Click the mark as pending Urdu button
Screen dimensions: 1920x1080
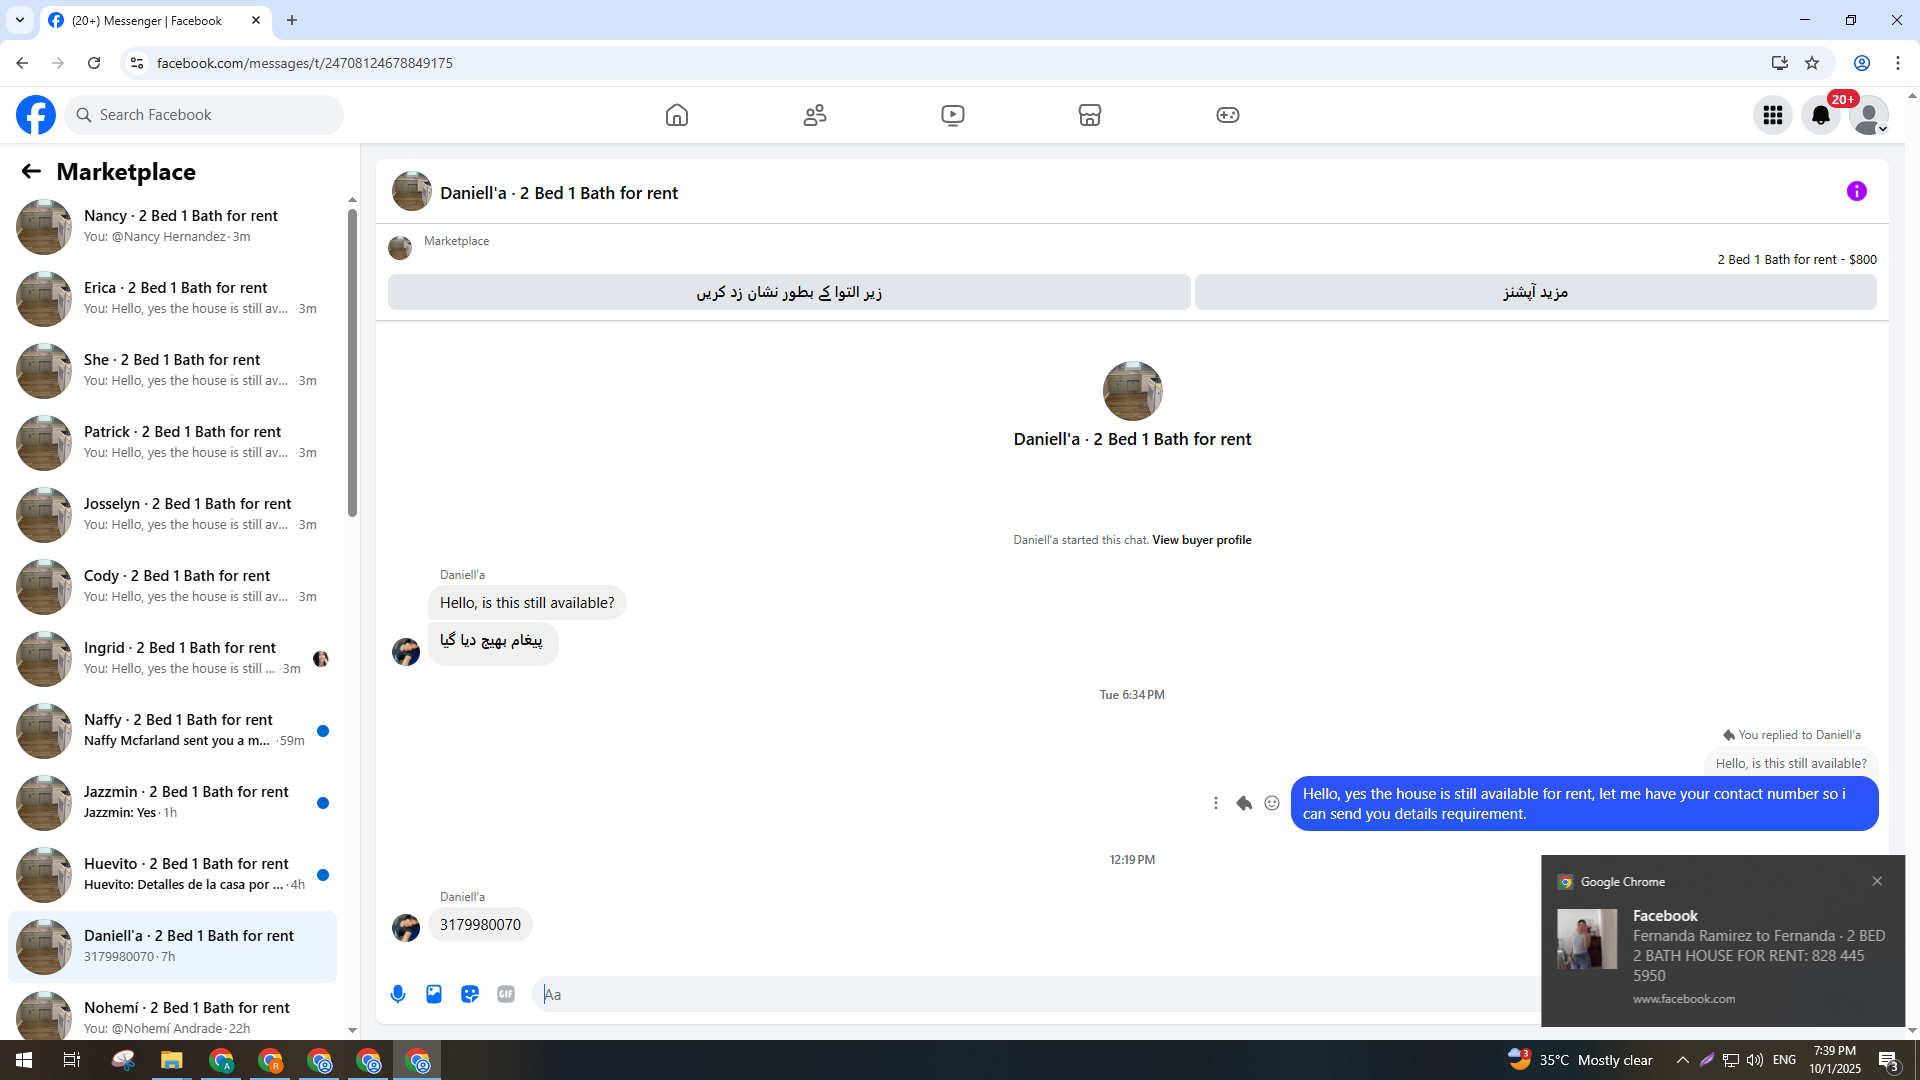pyautogui.click(x=789, y=292)
